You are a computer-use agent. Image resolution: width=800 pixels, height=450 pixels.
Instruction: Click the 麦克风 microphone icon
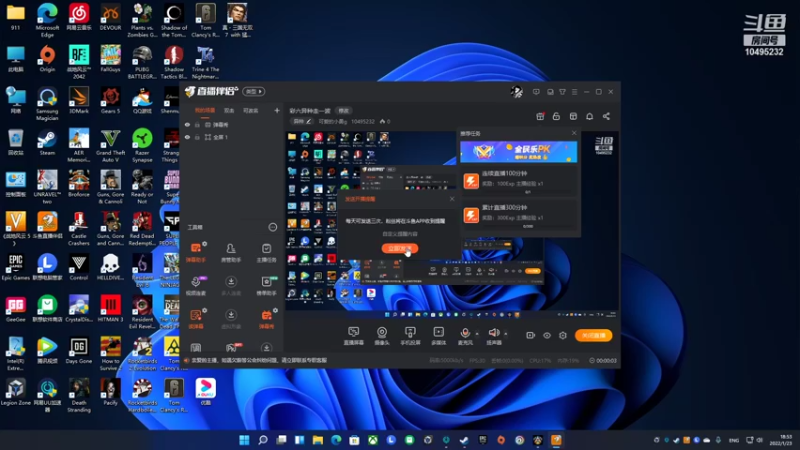[465, 333]
